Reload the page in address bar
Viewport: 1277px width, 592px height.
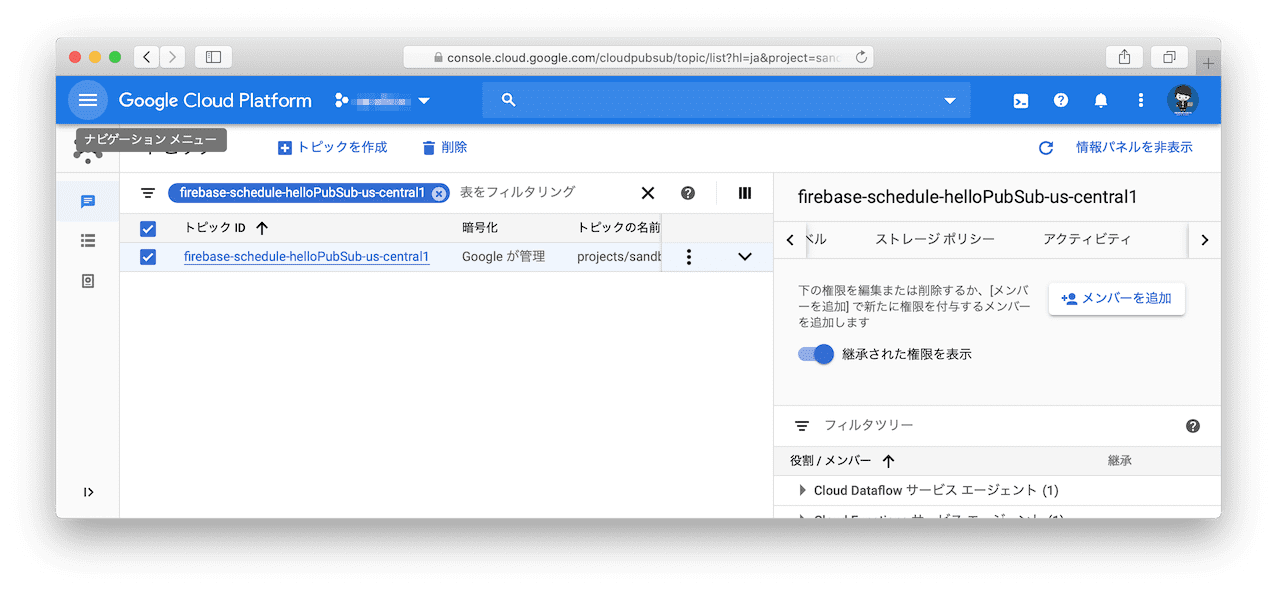tap(861, 57)
